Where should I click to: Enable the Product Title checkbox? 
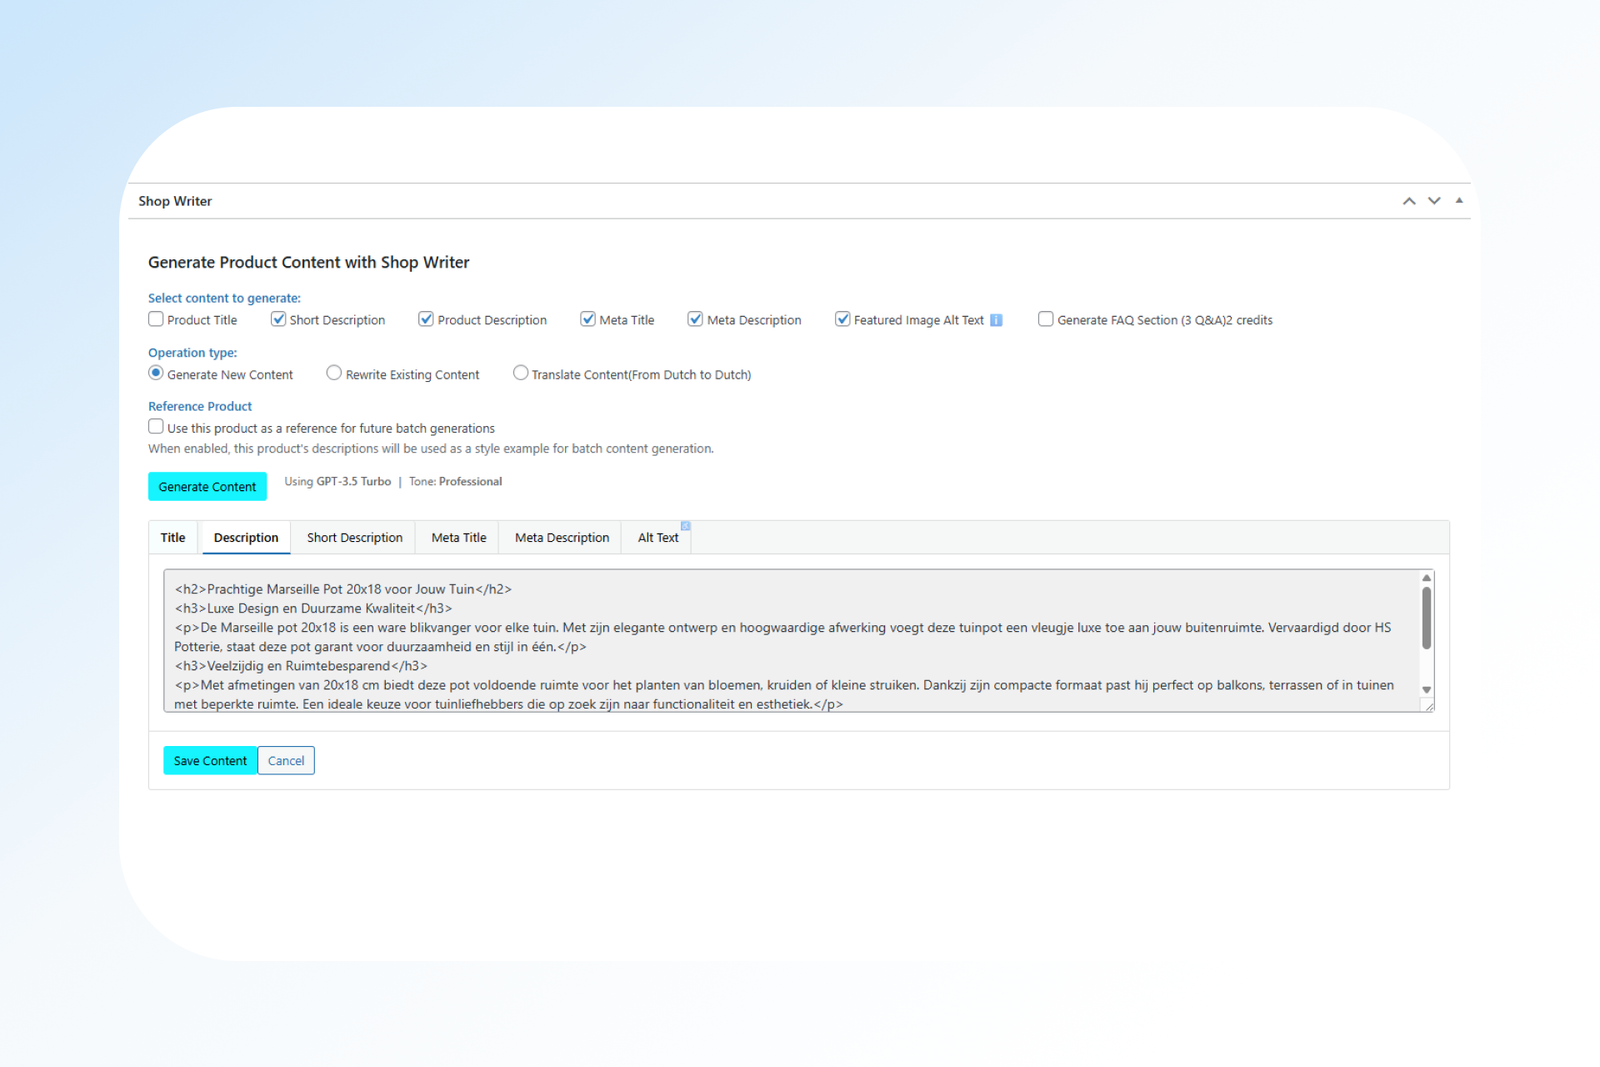click(x=156, y=319)
